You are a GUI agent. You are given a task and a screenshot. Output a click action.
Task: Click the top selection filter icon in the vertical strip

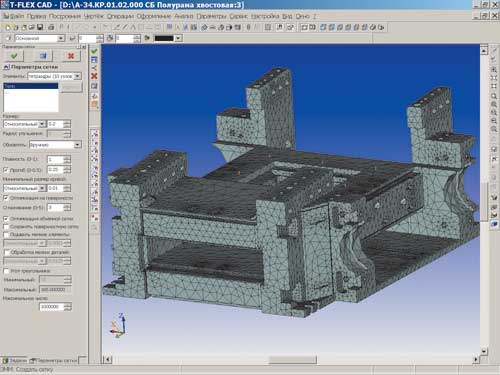coord(95,134)
